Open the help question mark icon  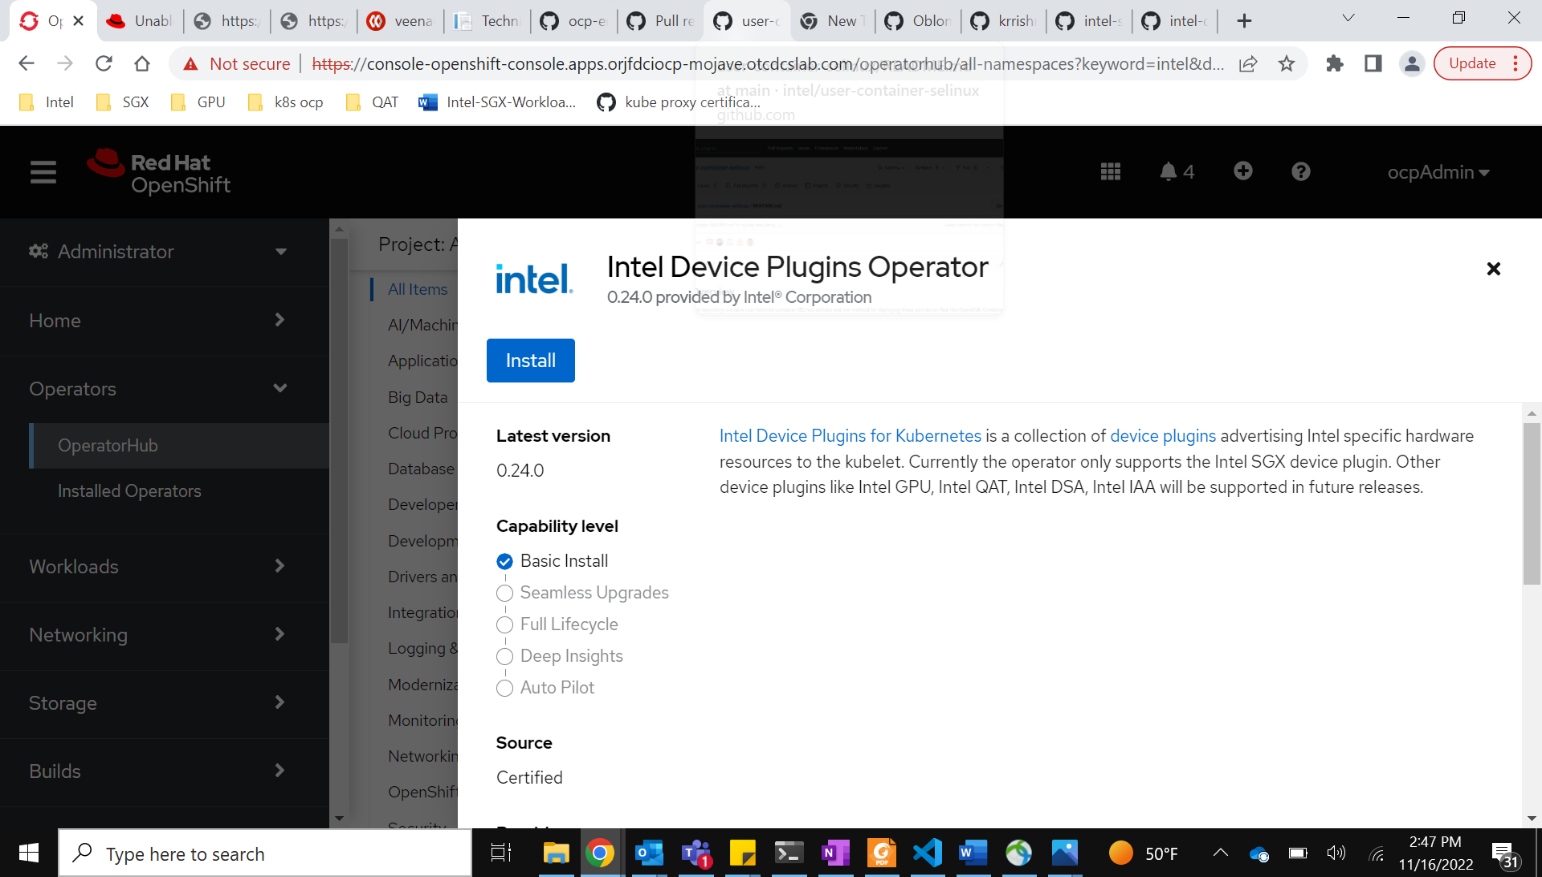click(x=1300, y=172)
